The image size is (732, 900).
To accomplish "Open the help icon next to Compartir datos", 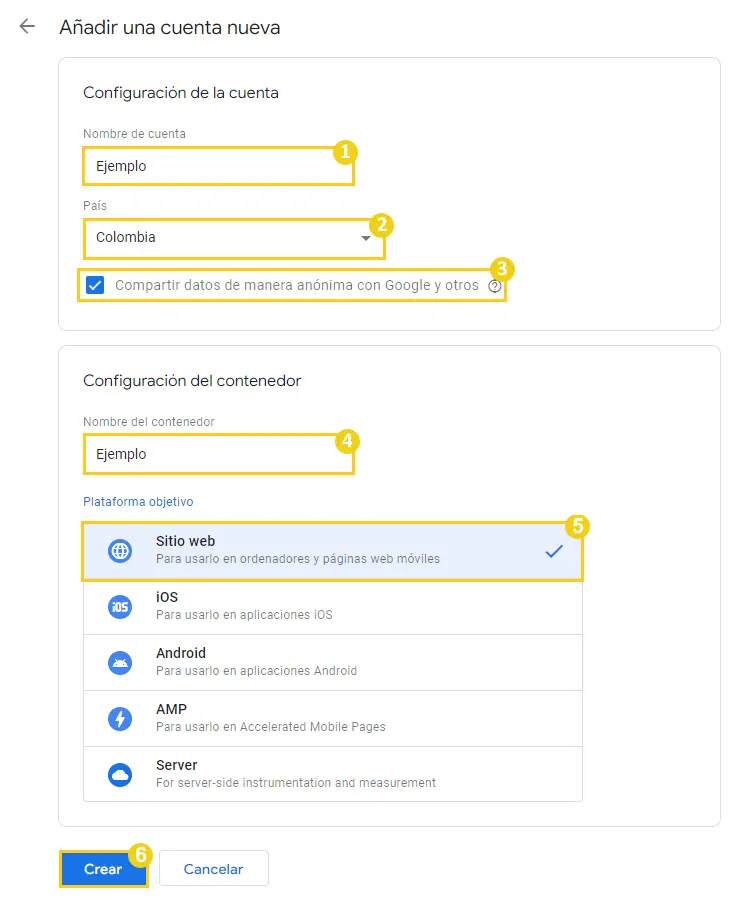I will pos(494,286).
